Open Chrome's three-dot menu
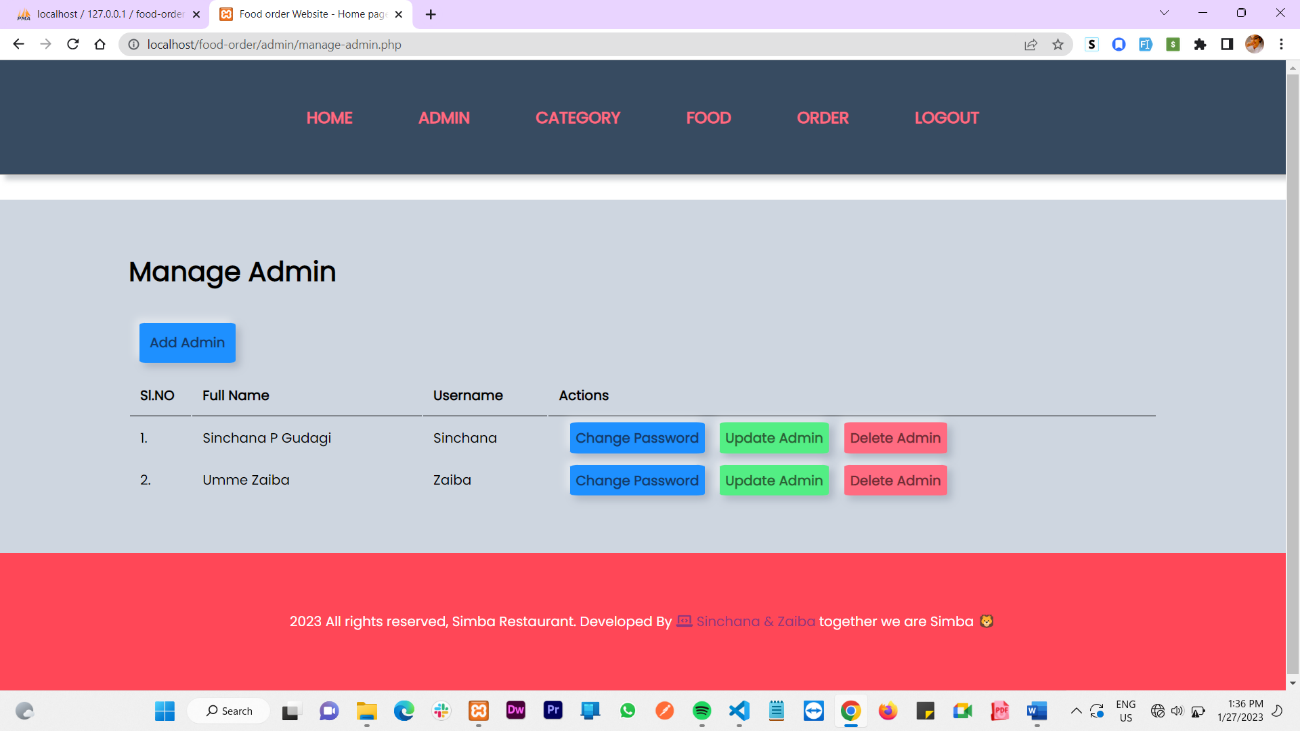This screenshot has height=731, width=1300. click(1281, 44)
